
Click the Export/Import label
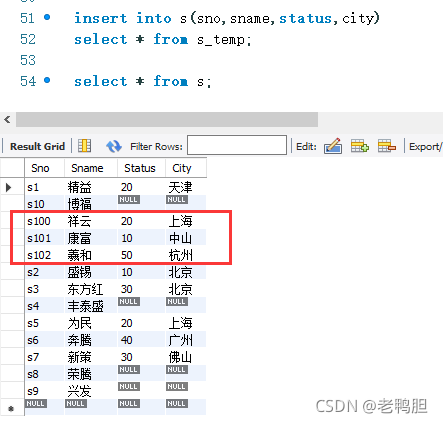(426, 147)
